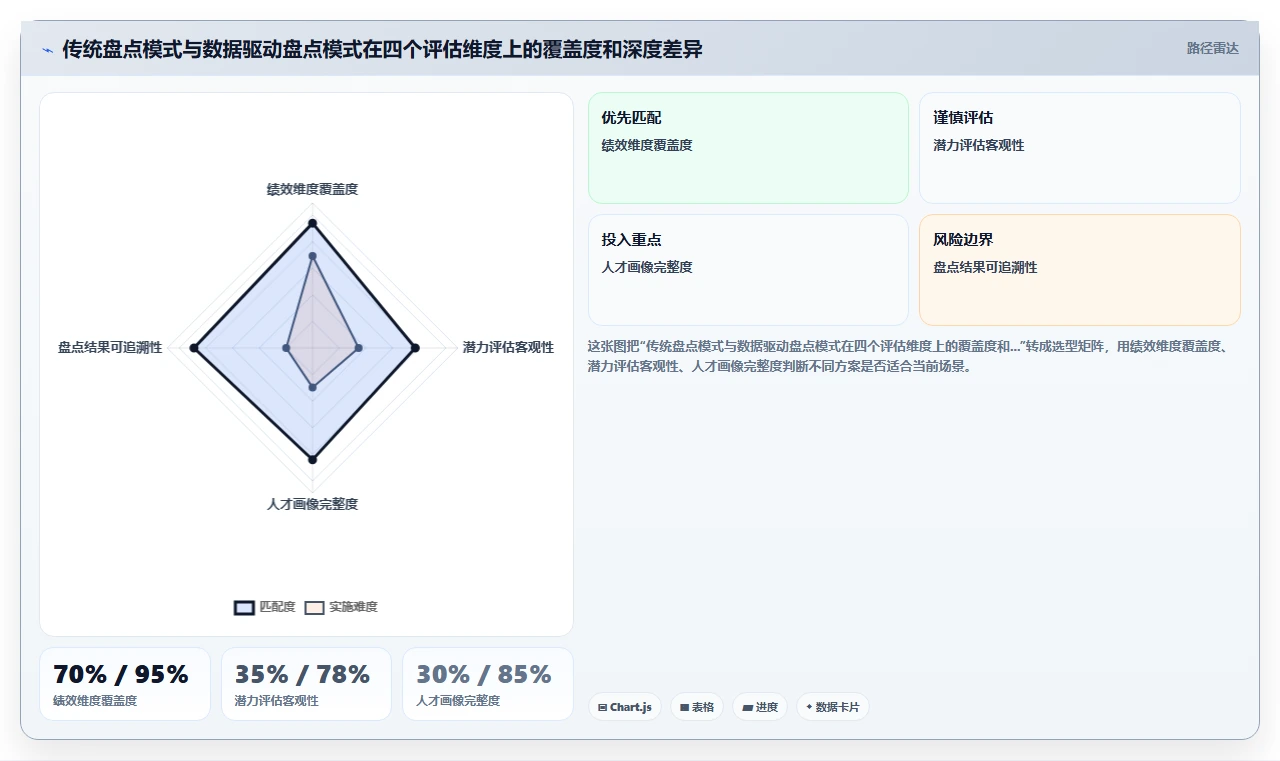This screenshot has height=761, width=1280.
Task: Click the outer radar point at 人才画像完整度
Action: click(x=312, y=459)
